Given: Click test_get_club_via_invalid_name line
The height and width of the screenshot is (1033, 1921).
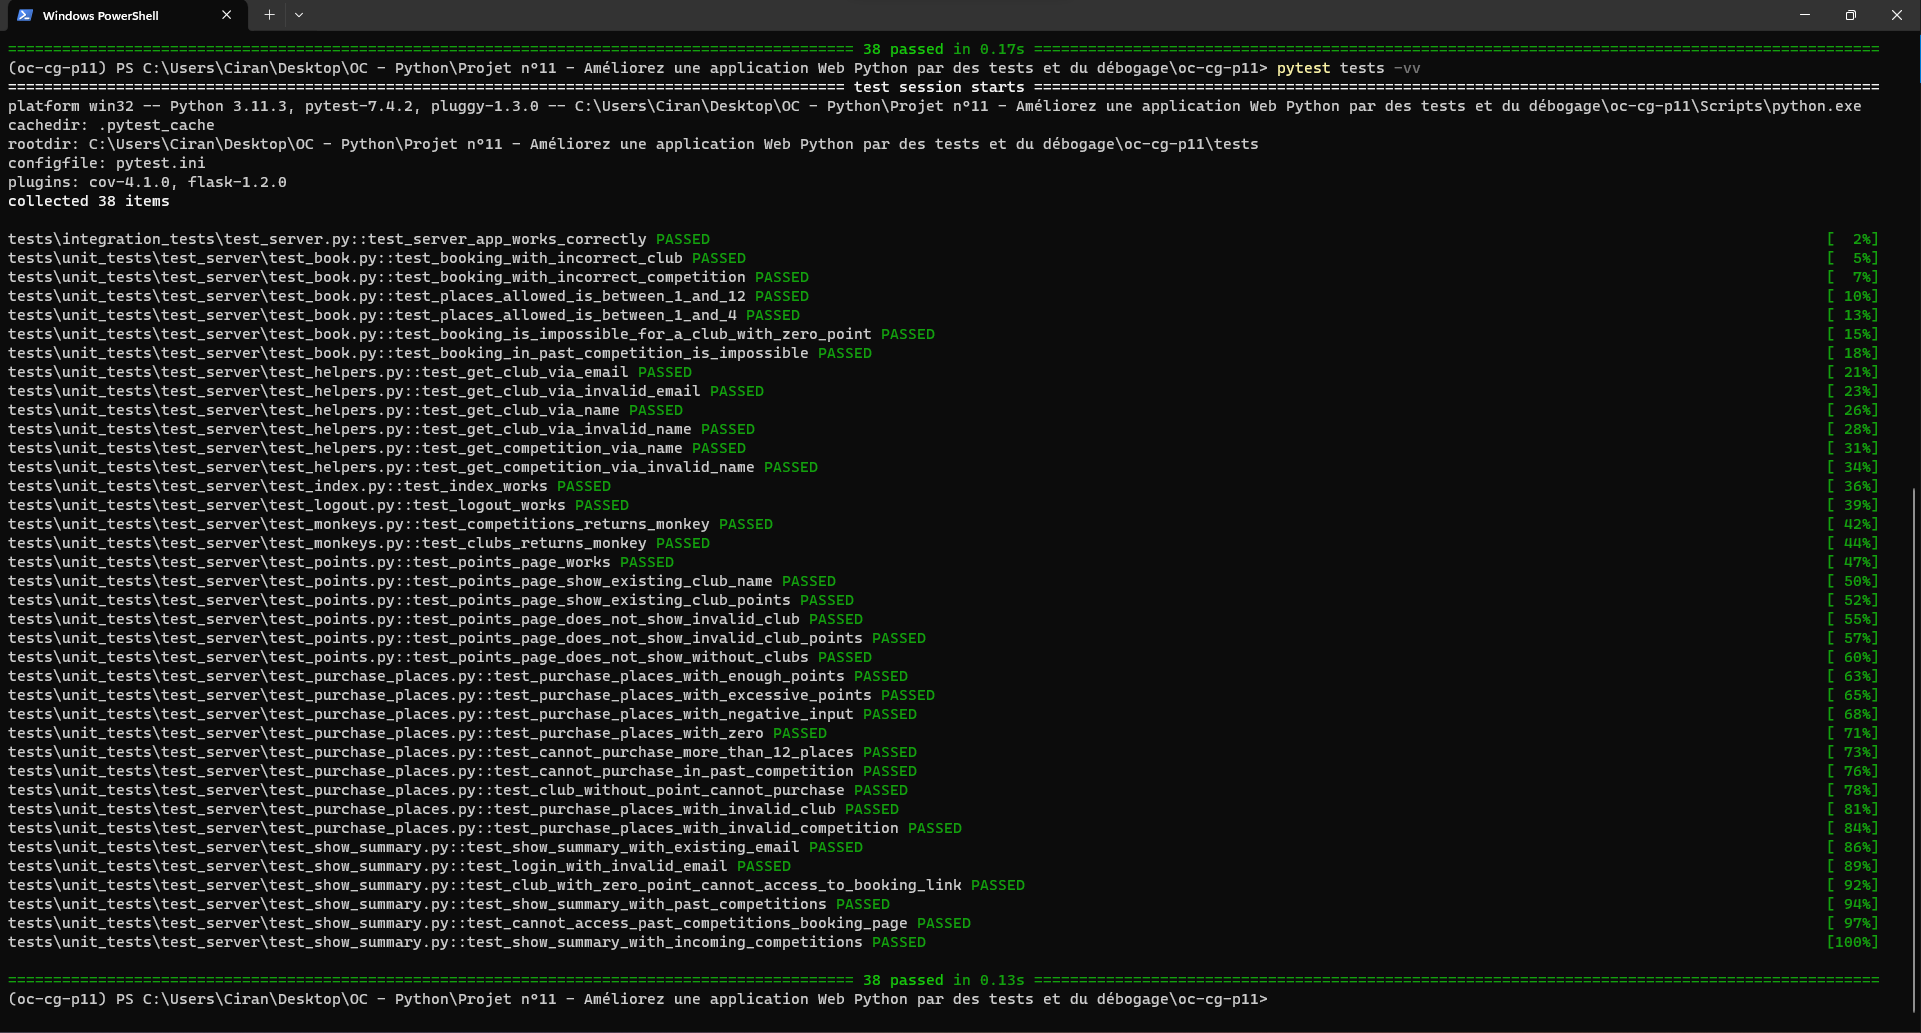Looking at the screenshot, I should pyautogui.click(x=381, y=429).
